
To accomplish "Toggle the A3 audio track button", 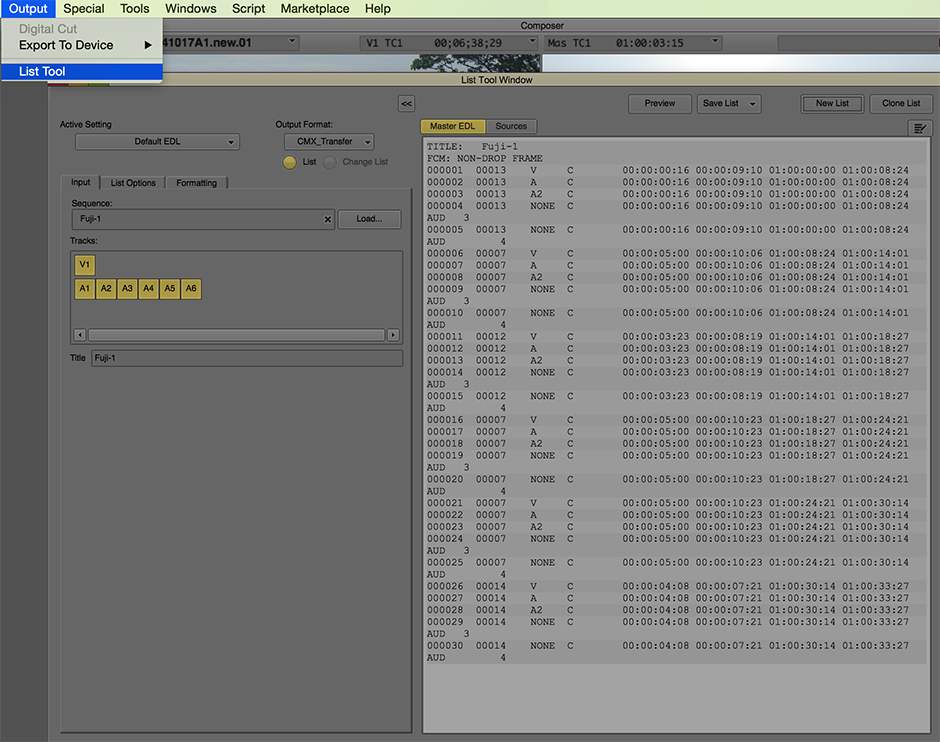I will click(x=127, y=288).
